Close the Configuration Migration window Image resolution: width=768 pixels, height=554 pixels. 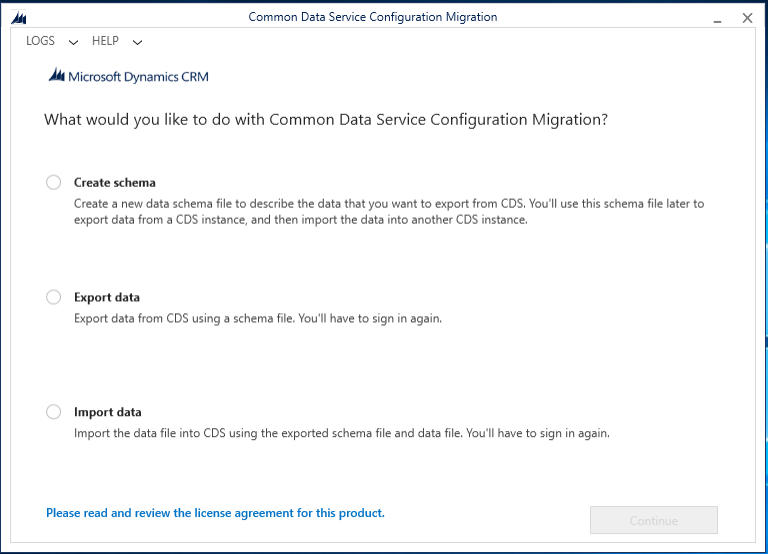tap(746, 18)
